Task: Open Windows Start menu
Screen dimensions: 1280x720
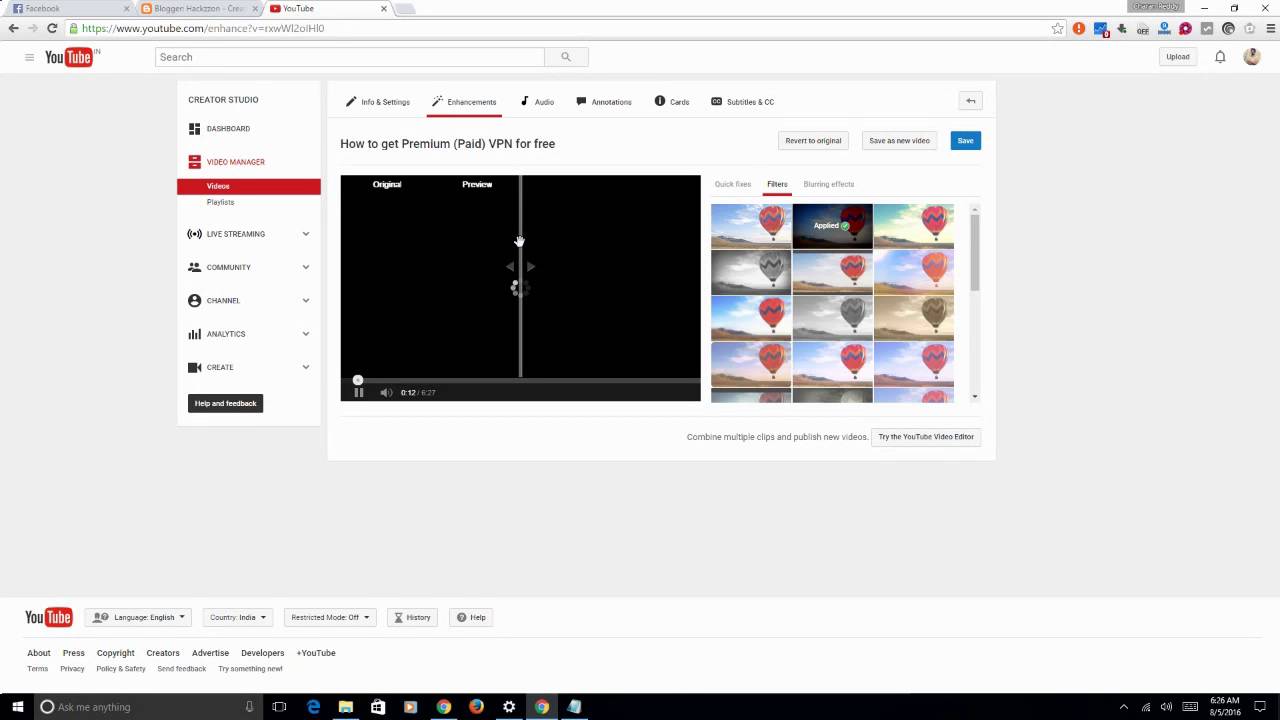Action: click(17, 706)
